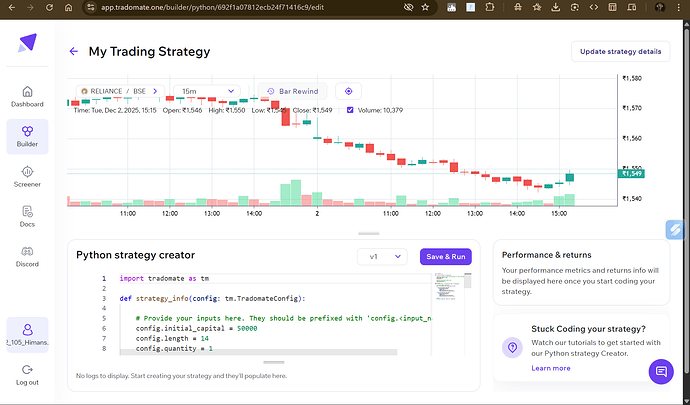690x405 pixels.
Task: Go to Docs in the sidebar
Action: click(27, 215)
